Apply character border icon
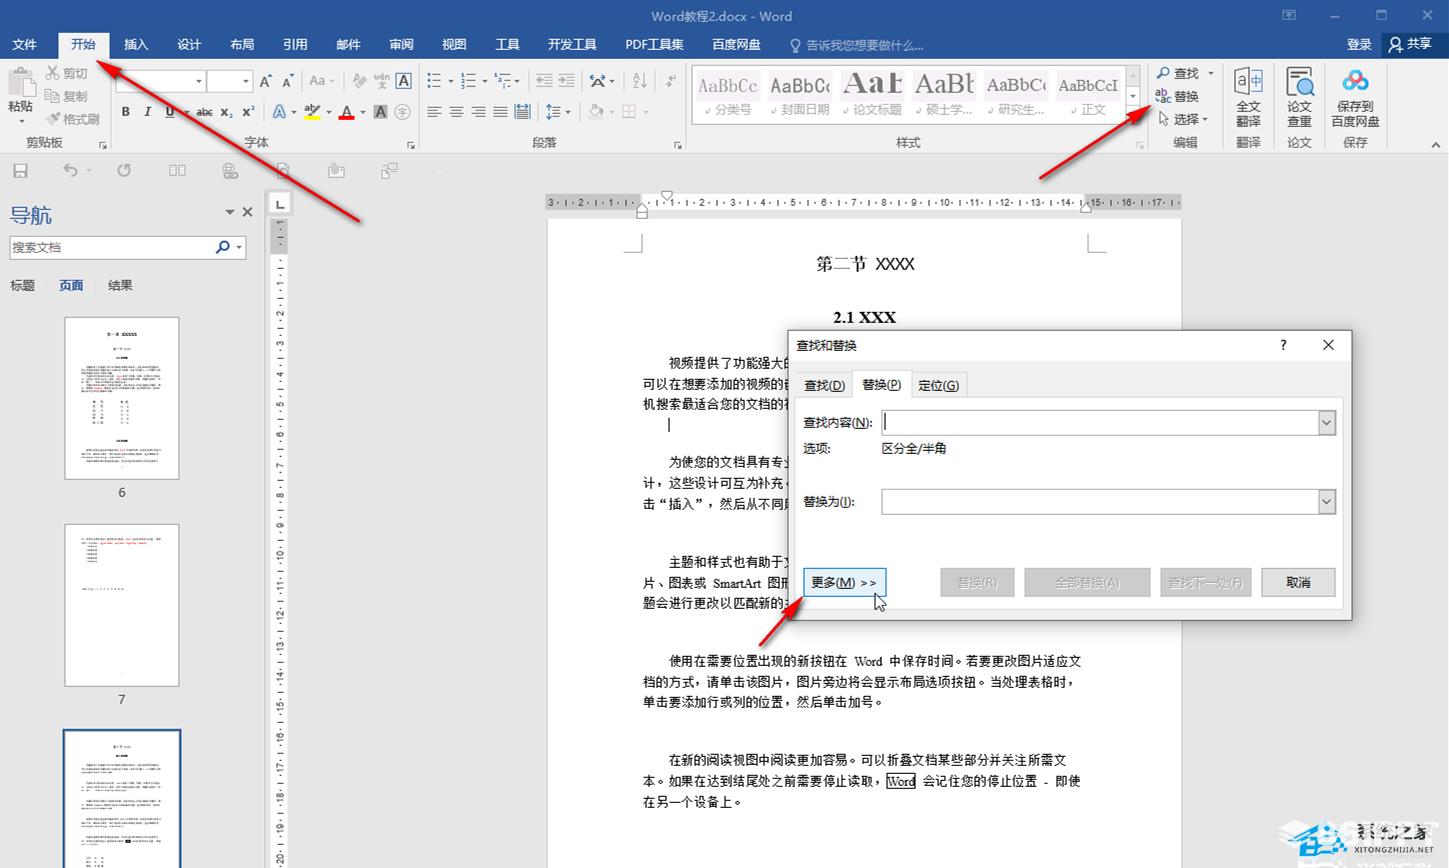Screen dimensions: 1449x868 point(403,81)
